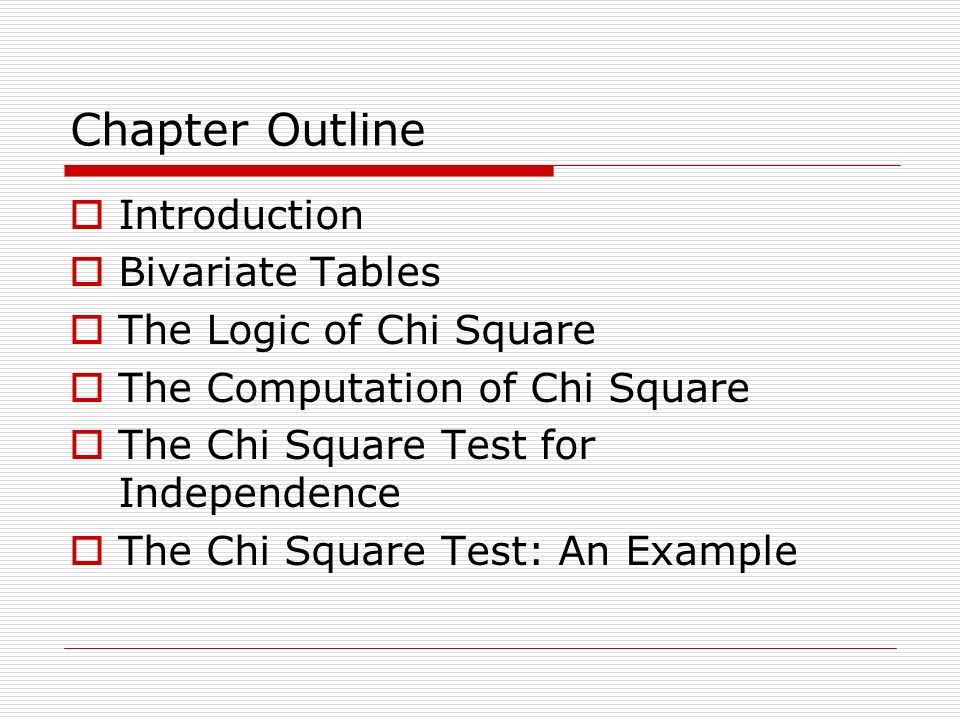Select the Introduction text line
This screenshot has height=720, width=960.
tap(241, 216)
